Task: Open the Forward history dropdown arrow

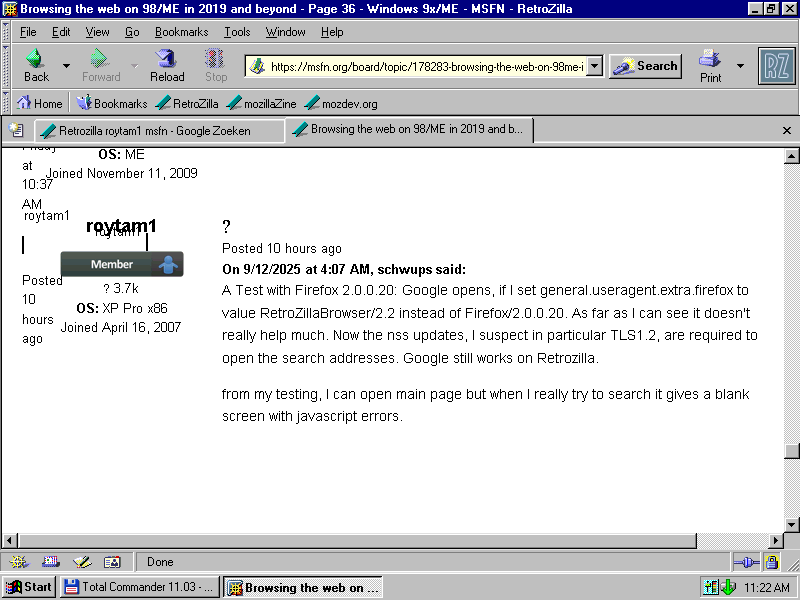Action: [134, 66]
